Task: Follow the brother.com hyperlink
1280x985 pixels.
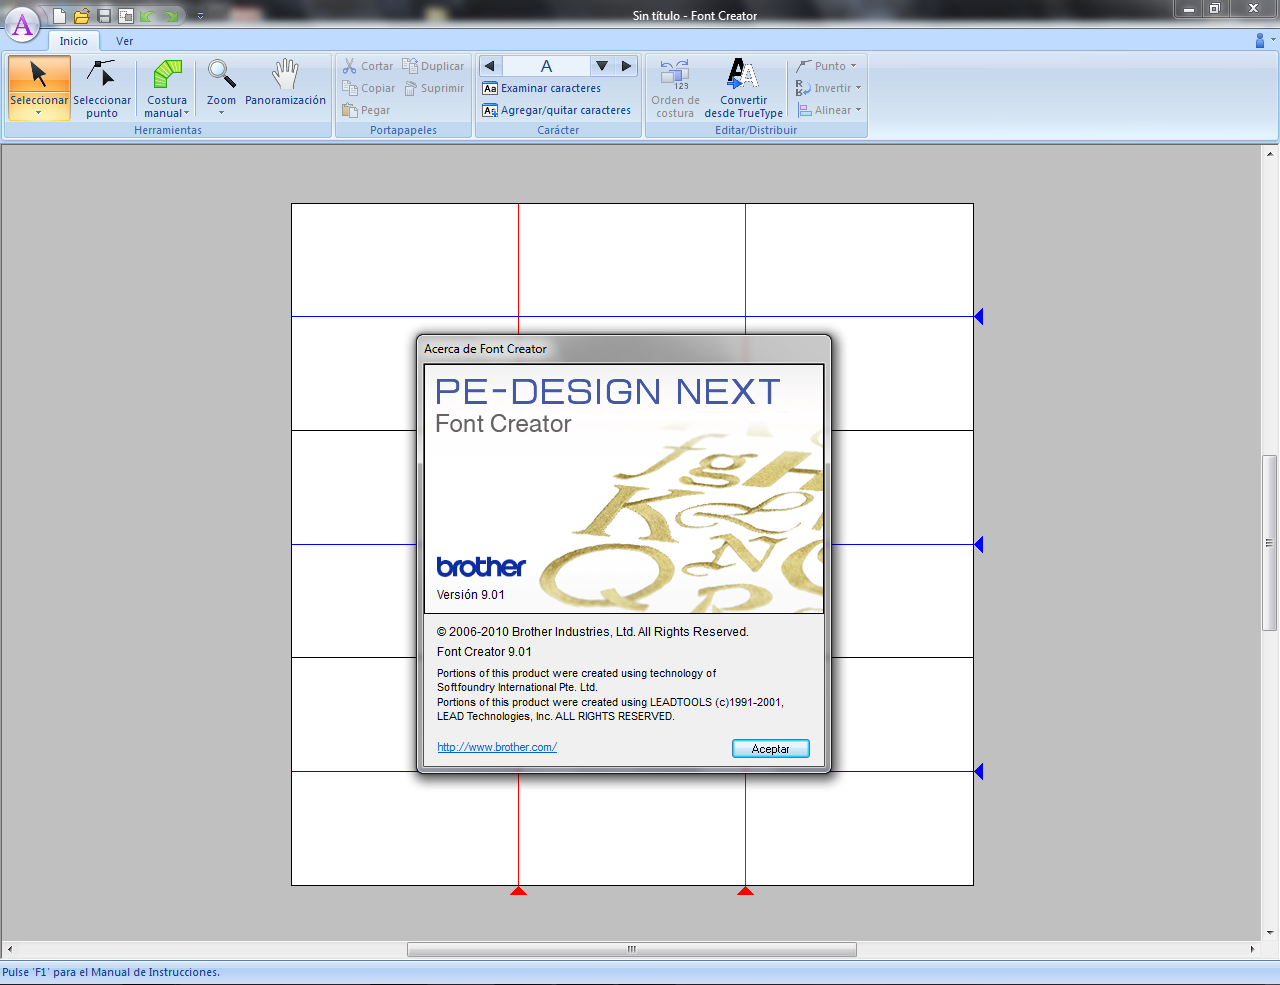Action: tap(497, 746)
